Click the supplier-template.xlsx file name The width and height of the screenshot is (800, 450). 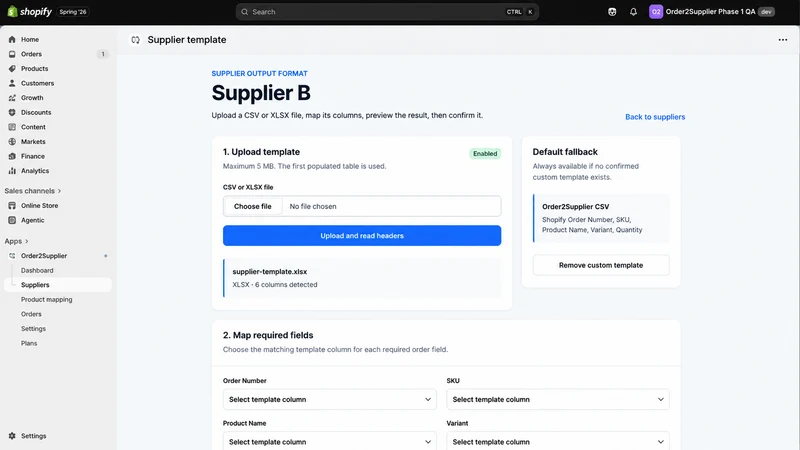(269, 272)
